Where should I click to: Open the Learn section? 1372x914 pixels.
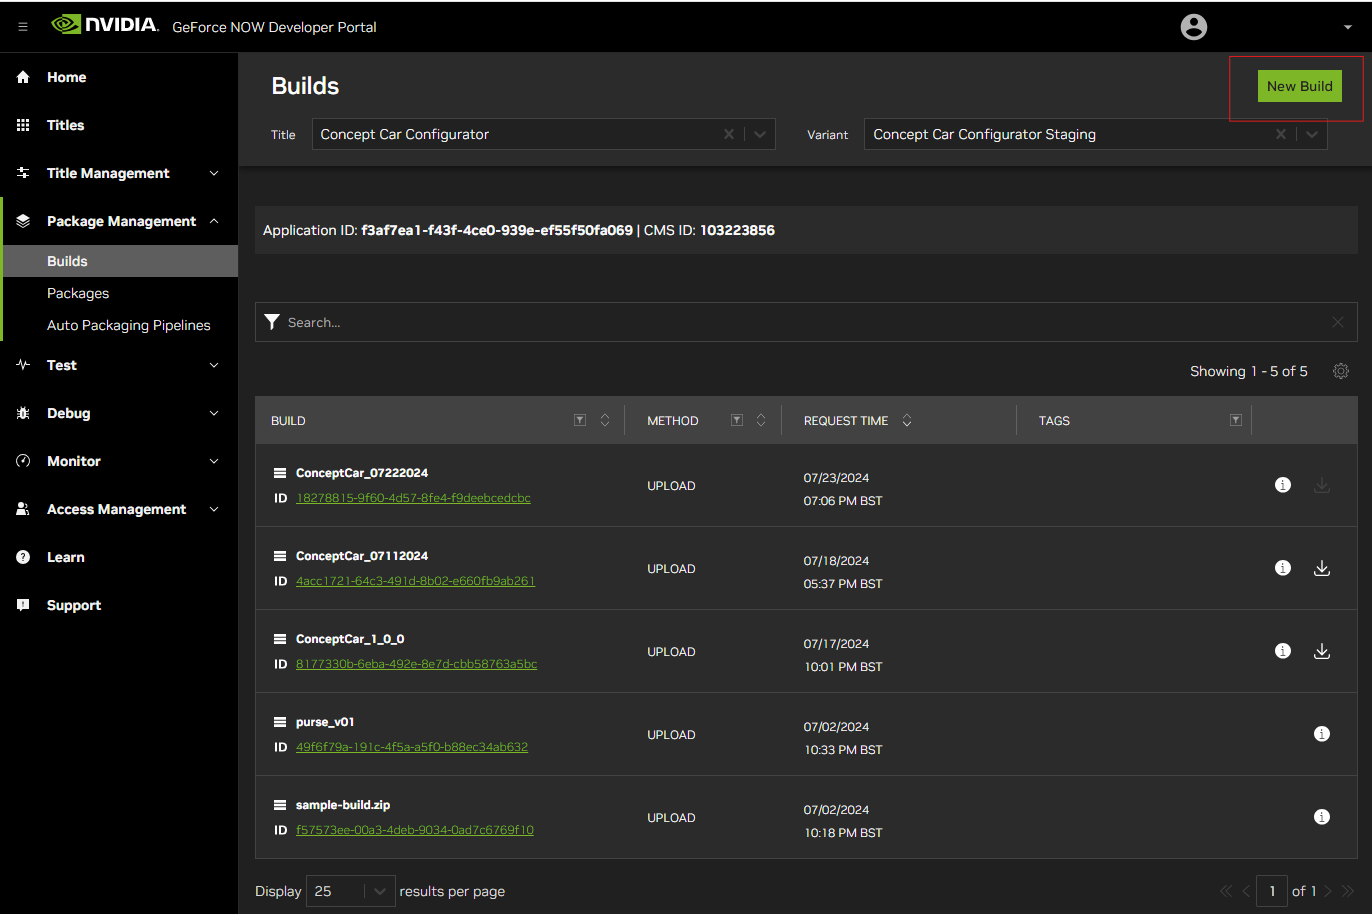(65, 557)
